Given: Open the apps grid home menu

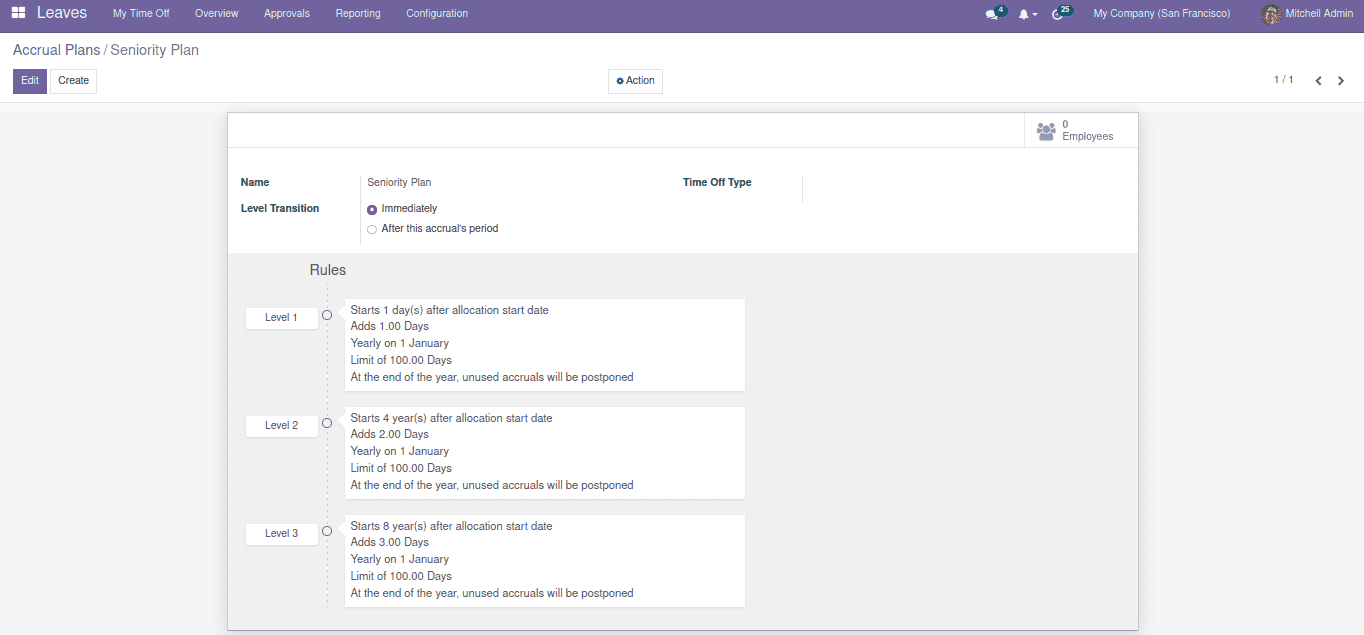Looking at the screenshot, I should (x=19, y=13).
